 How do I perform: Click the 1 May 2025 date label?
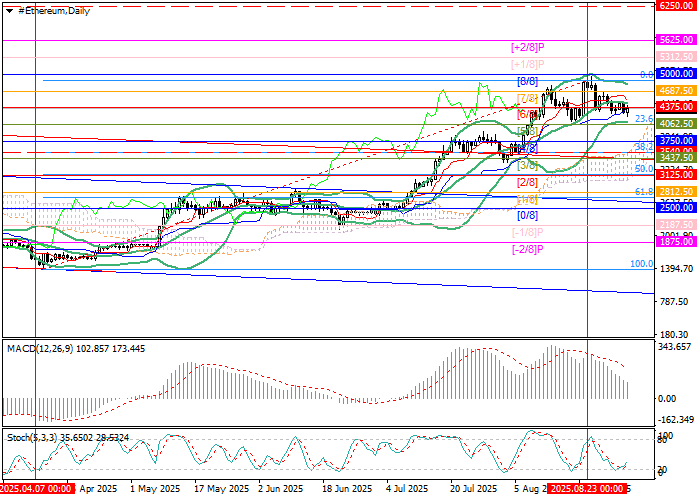155,488
